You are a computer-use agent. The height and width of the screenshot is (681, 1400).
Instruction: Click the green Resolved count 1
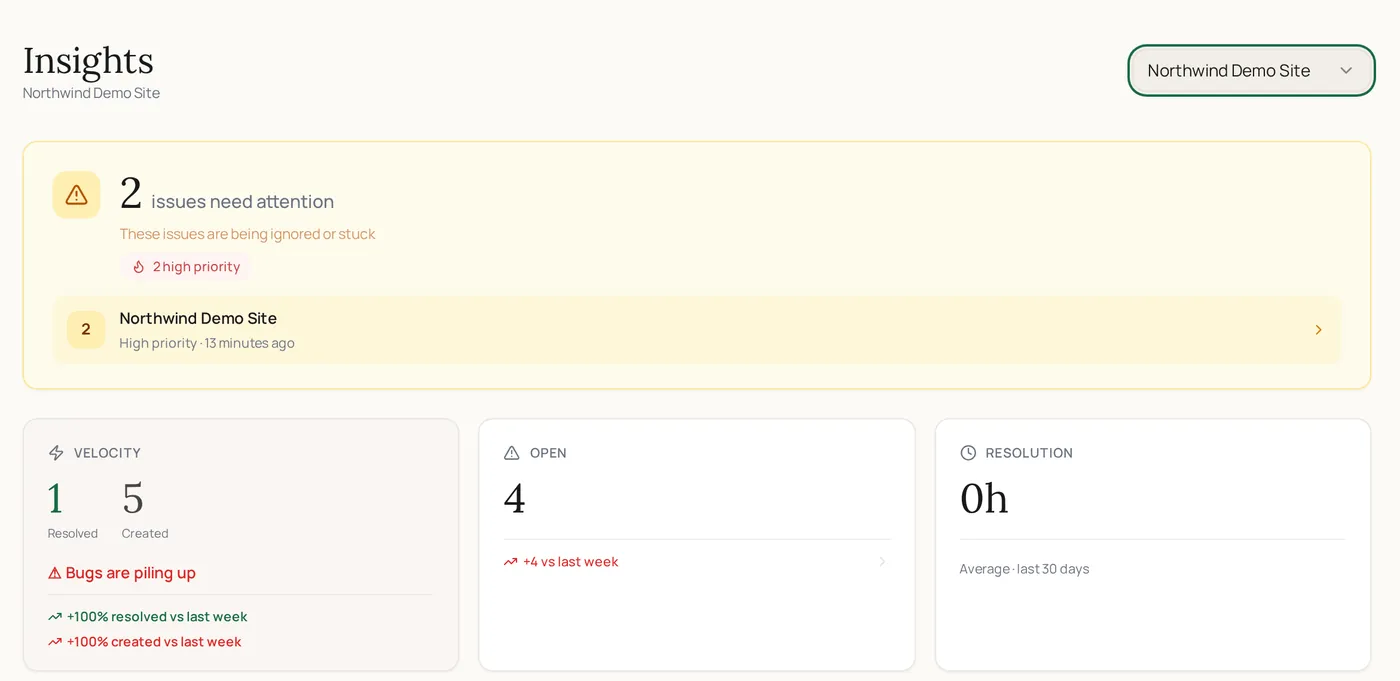[56, 498]
